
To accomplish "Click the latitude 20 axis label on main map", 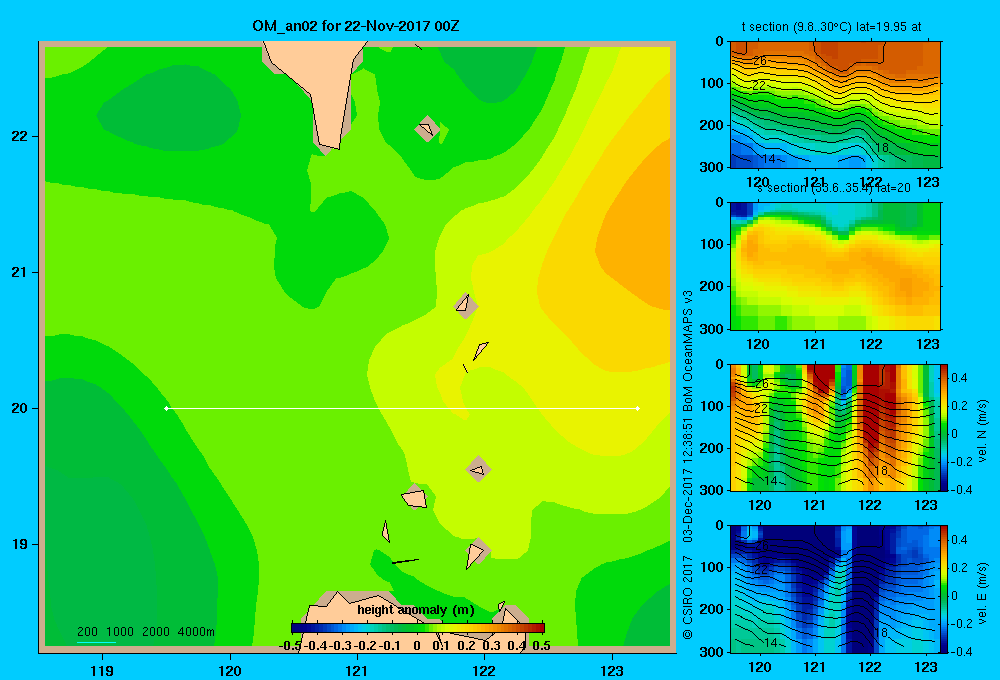I will click(19, 408).
